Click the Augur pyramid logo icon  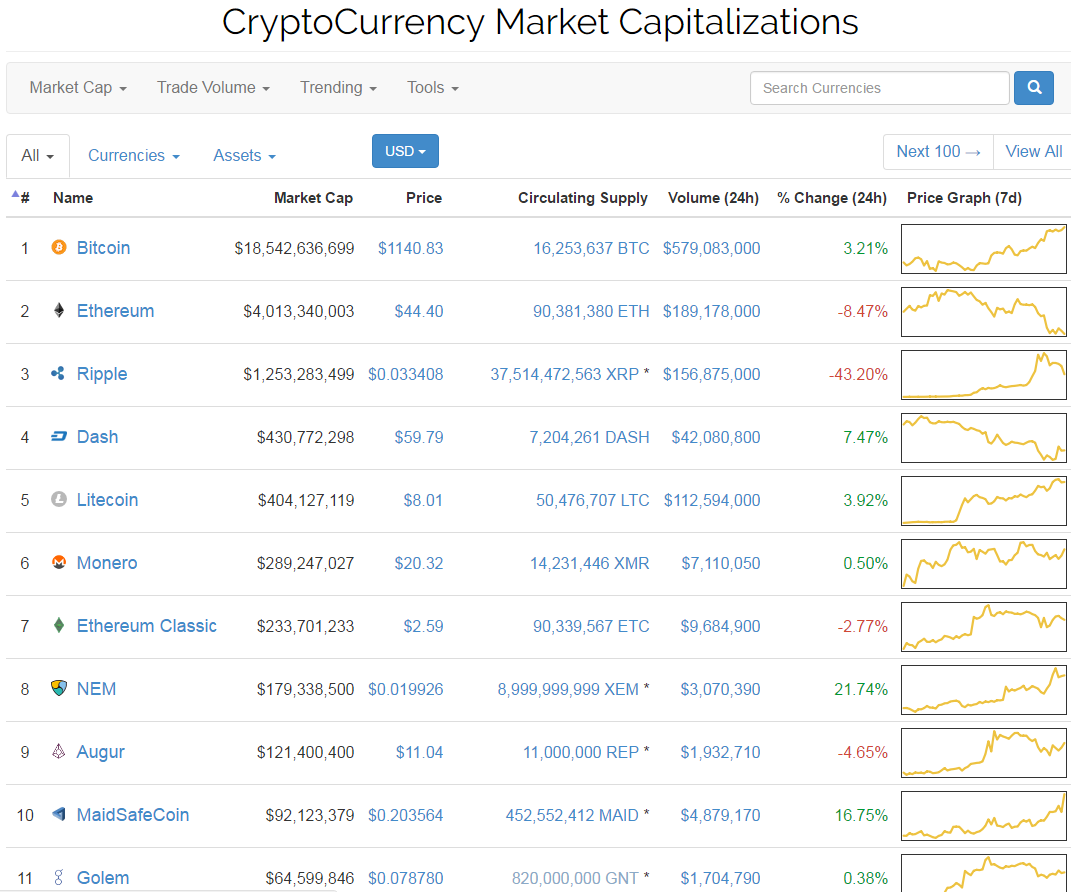[x=59, y=751]
